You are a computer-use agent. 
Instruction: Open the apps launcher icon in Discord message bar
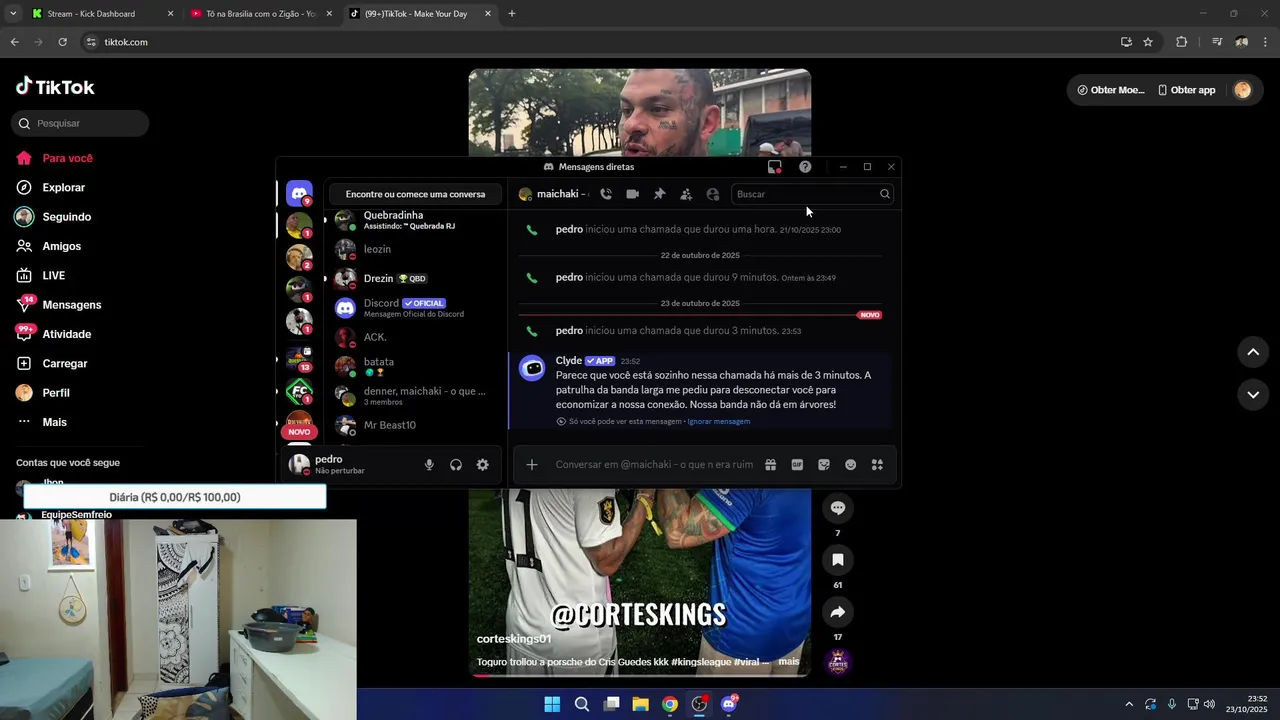[x=877, y=464]
